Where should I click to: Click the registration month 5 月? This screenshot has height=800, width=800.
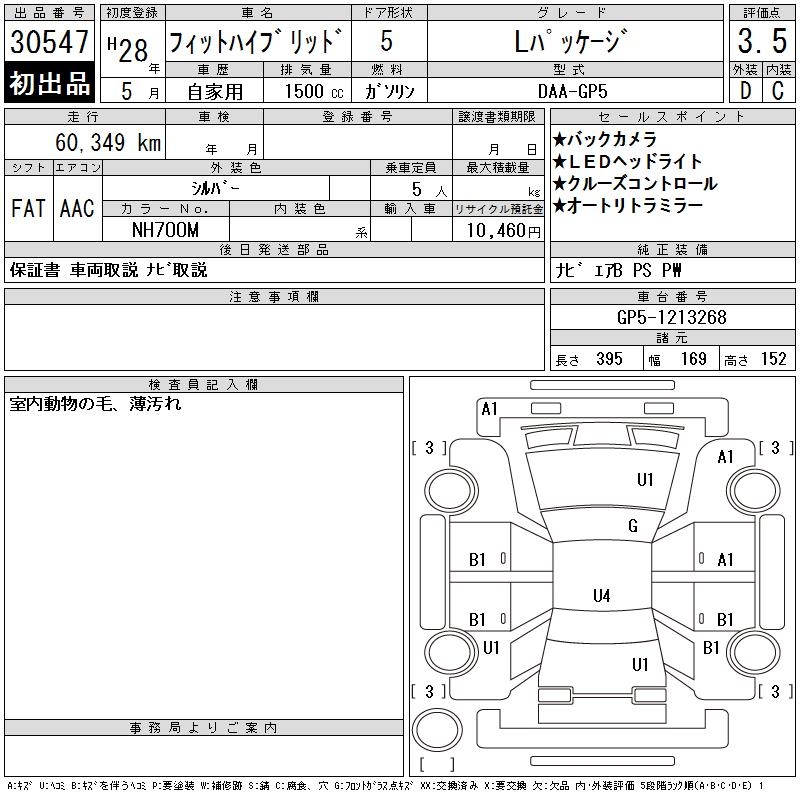coord(139,92)
